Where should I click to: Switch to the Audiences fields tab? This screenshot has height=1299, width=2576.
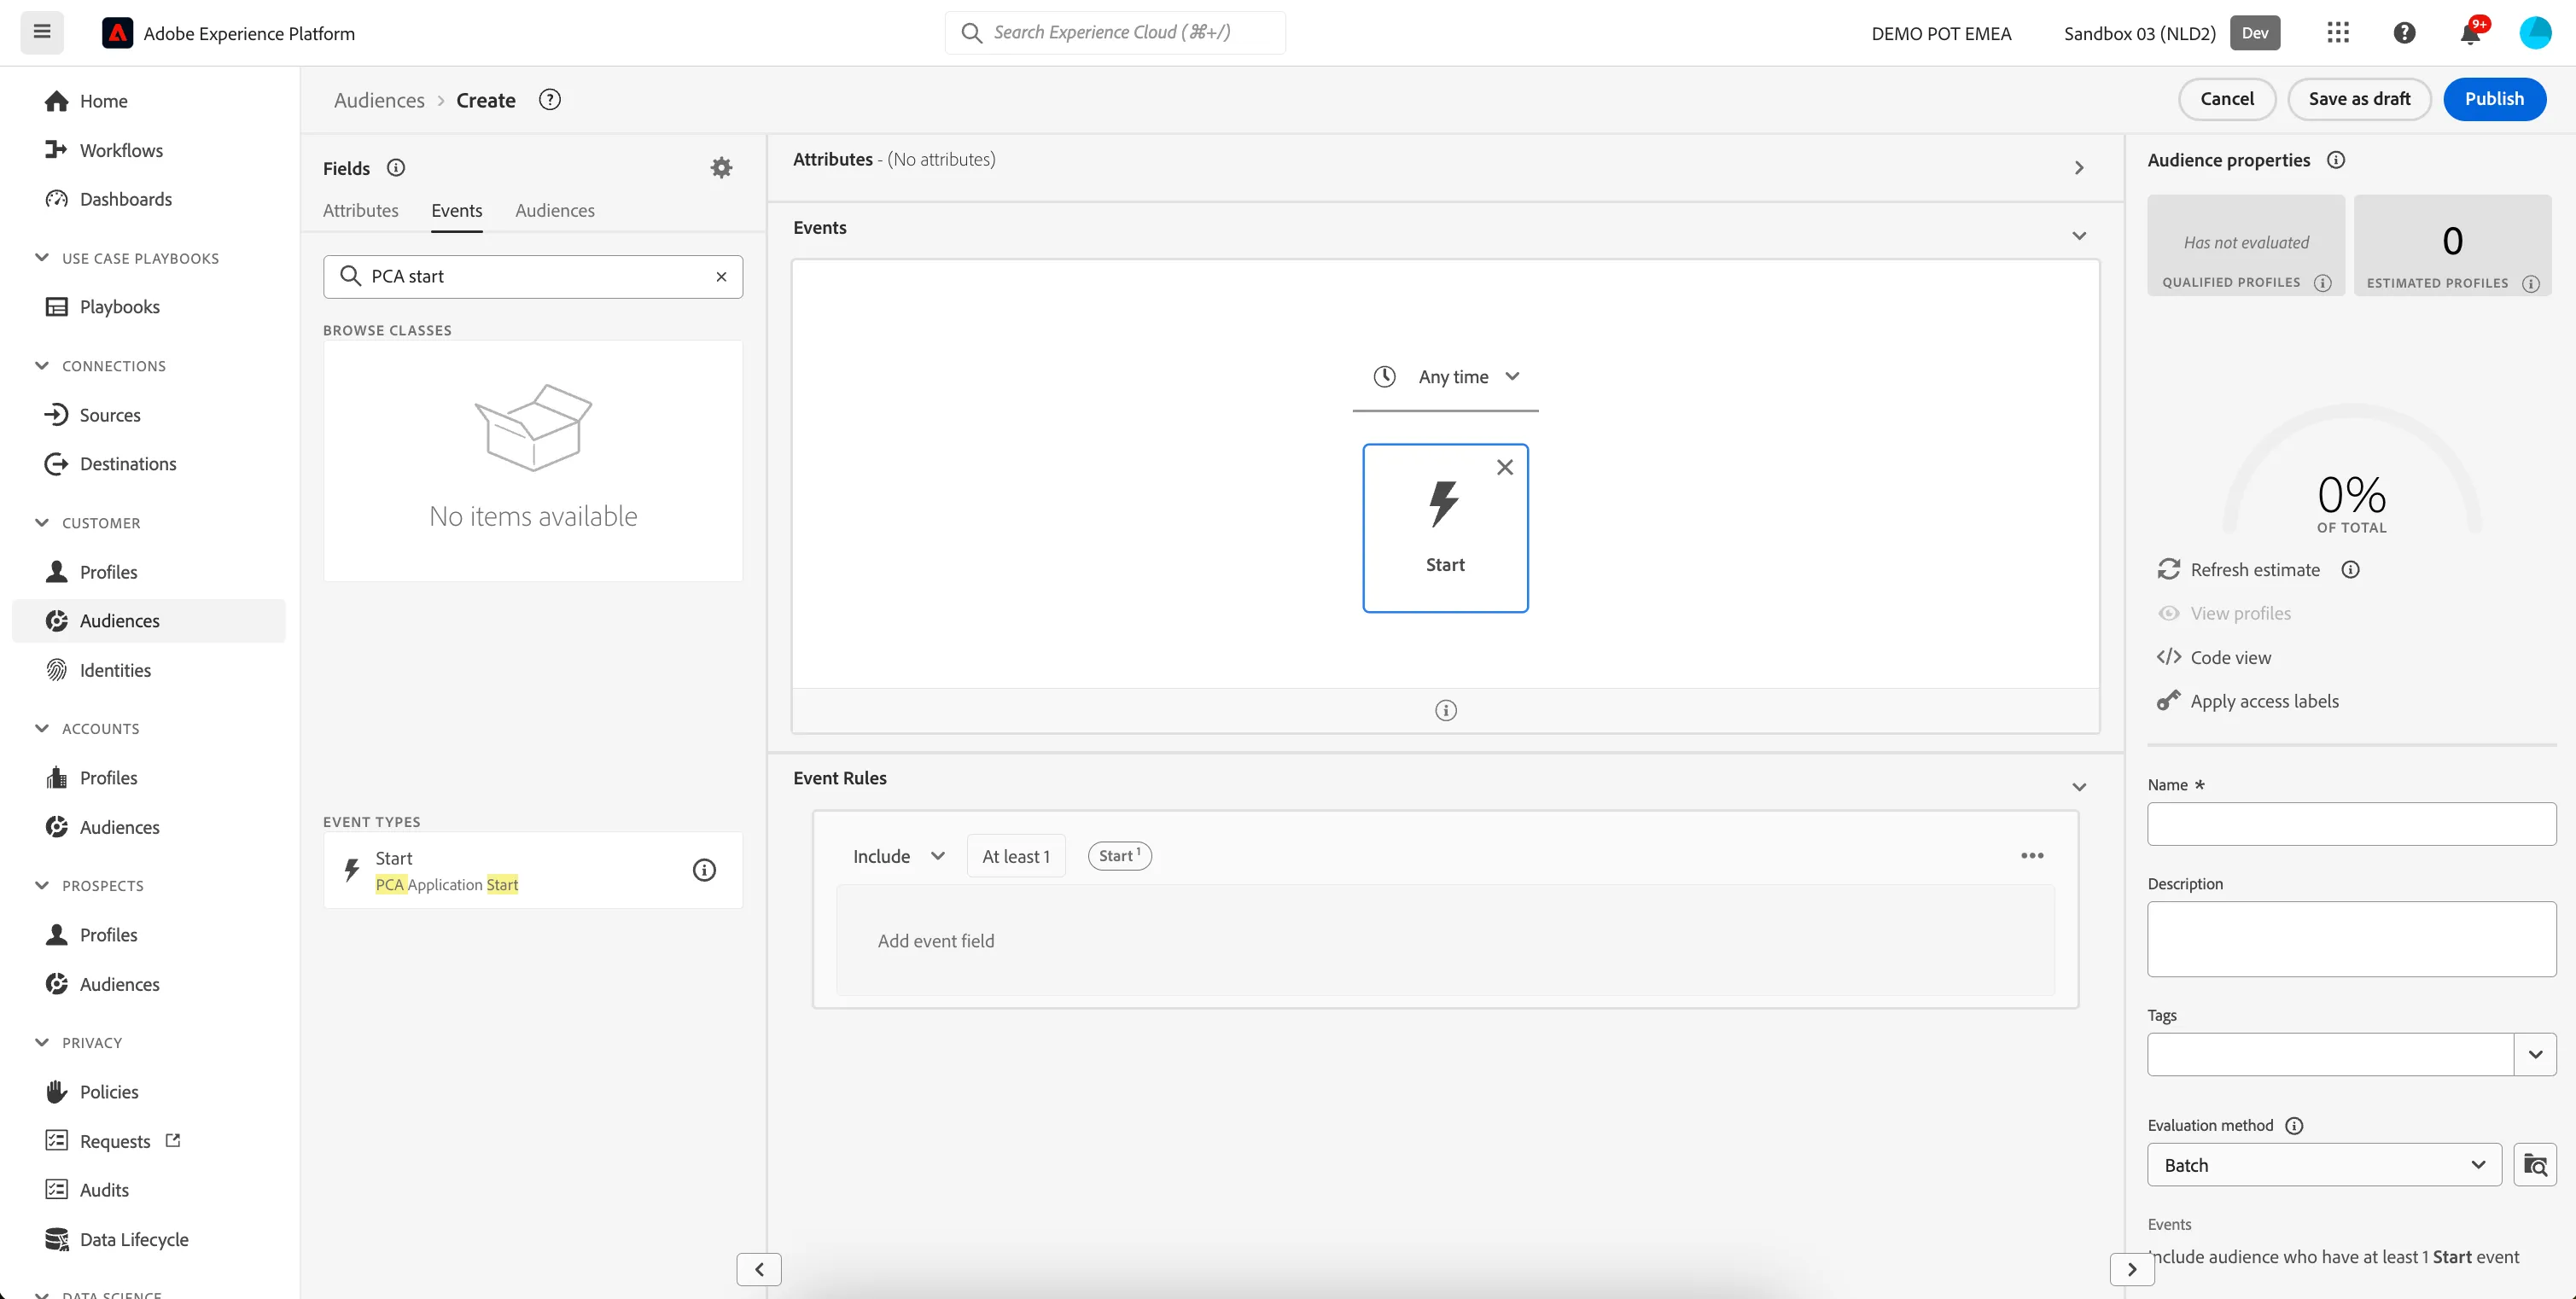(555, 210)
